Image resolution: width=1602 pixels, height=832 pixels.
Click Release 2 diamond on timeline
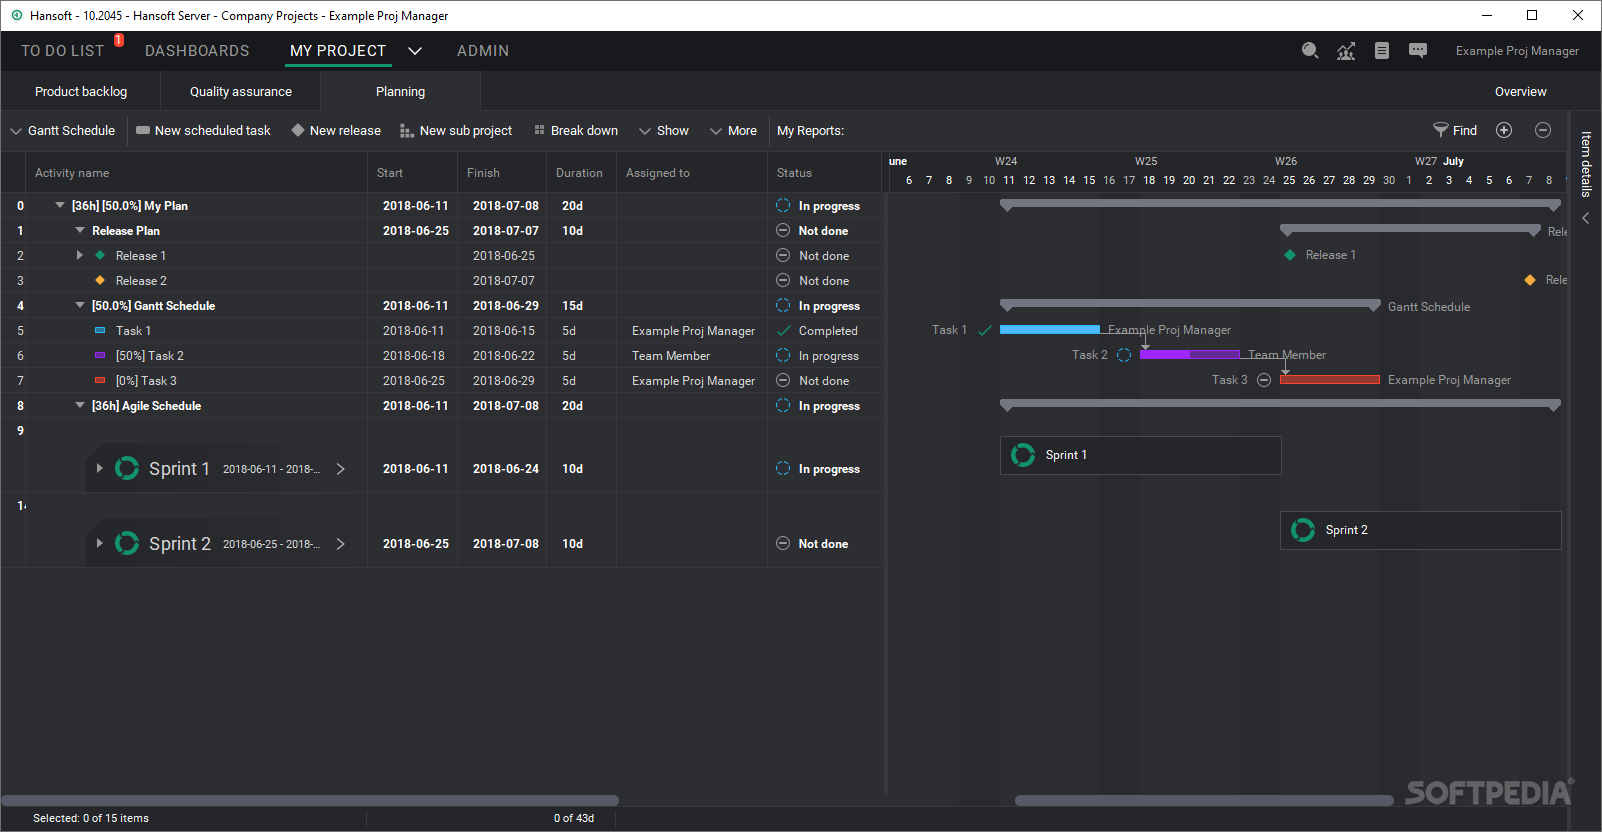tap(1530, 280)
